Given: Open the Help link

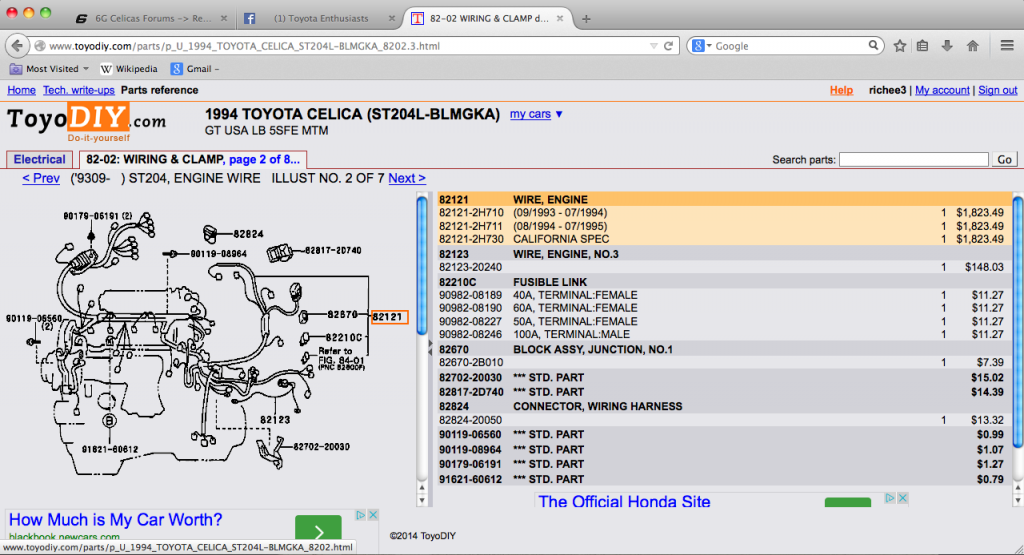Looking at the screenshot, I should [x=841, y=90].
